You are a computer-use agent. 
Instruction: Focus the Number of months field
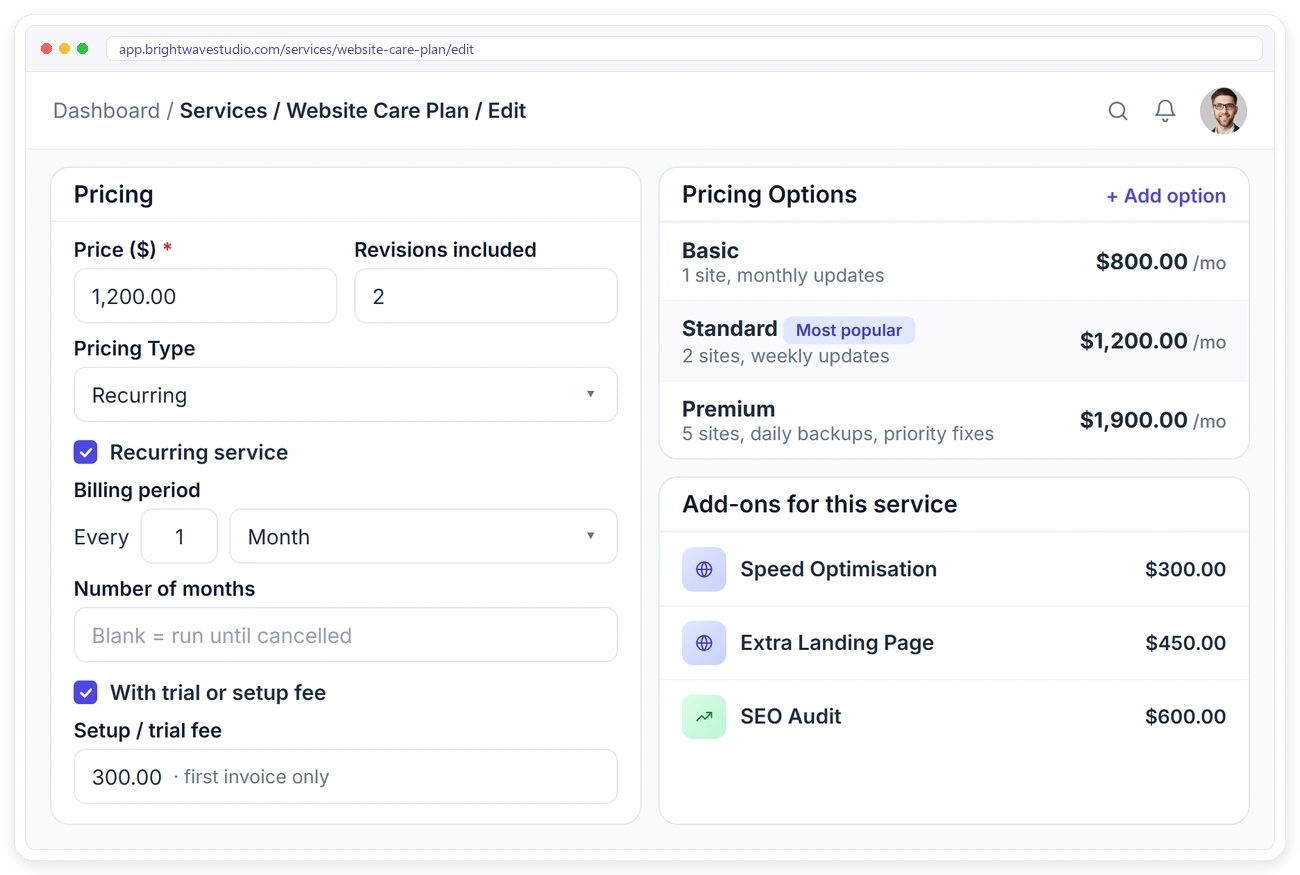pos(345,635)
